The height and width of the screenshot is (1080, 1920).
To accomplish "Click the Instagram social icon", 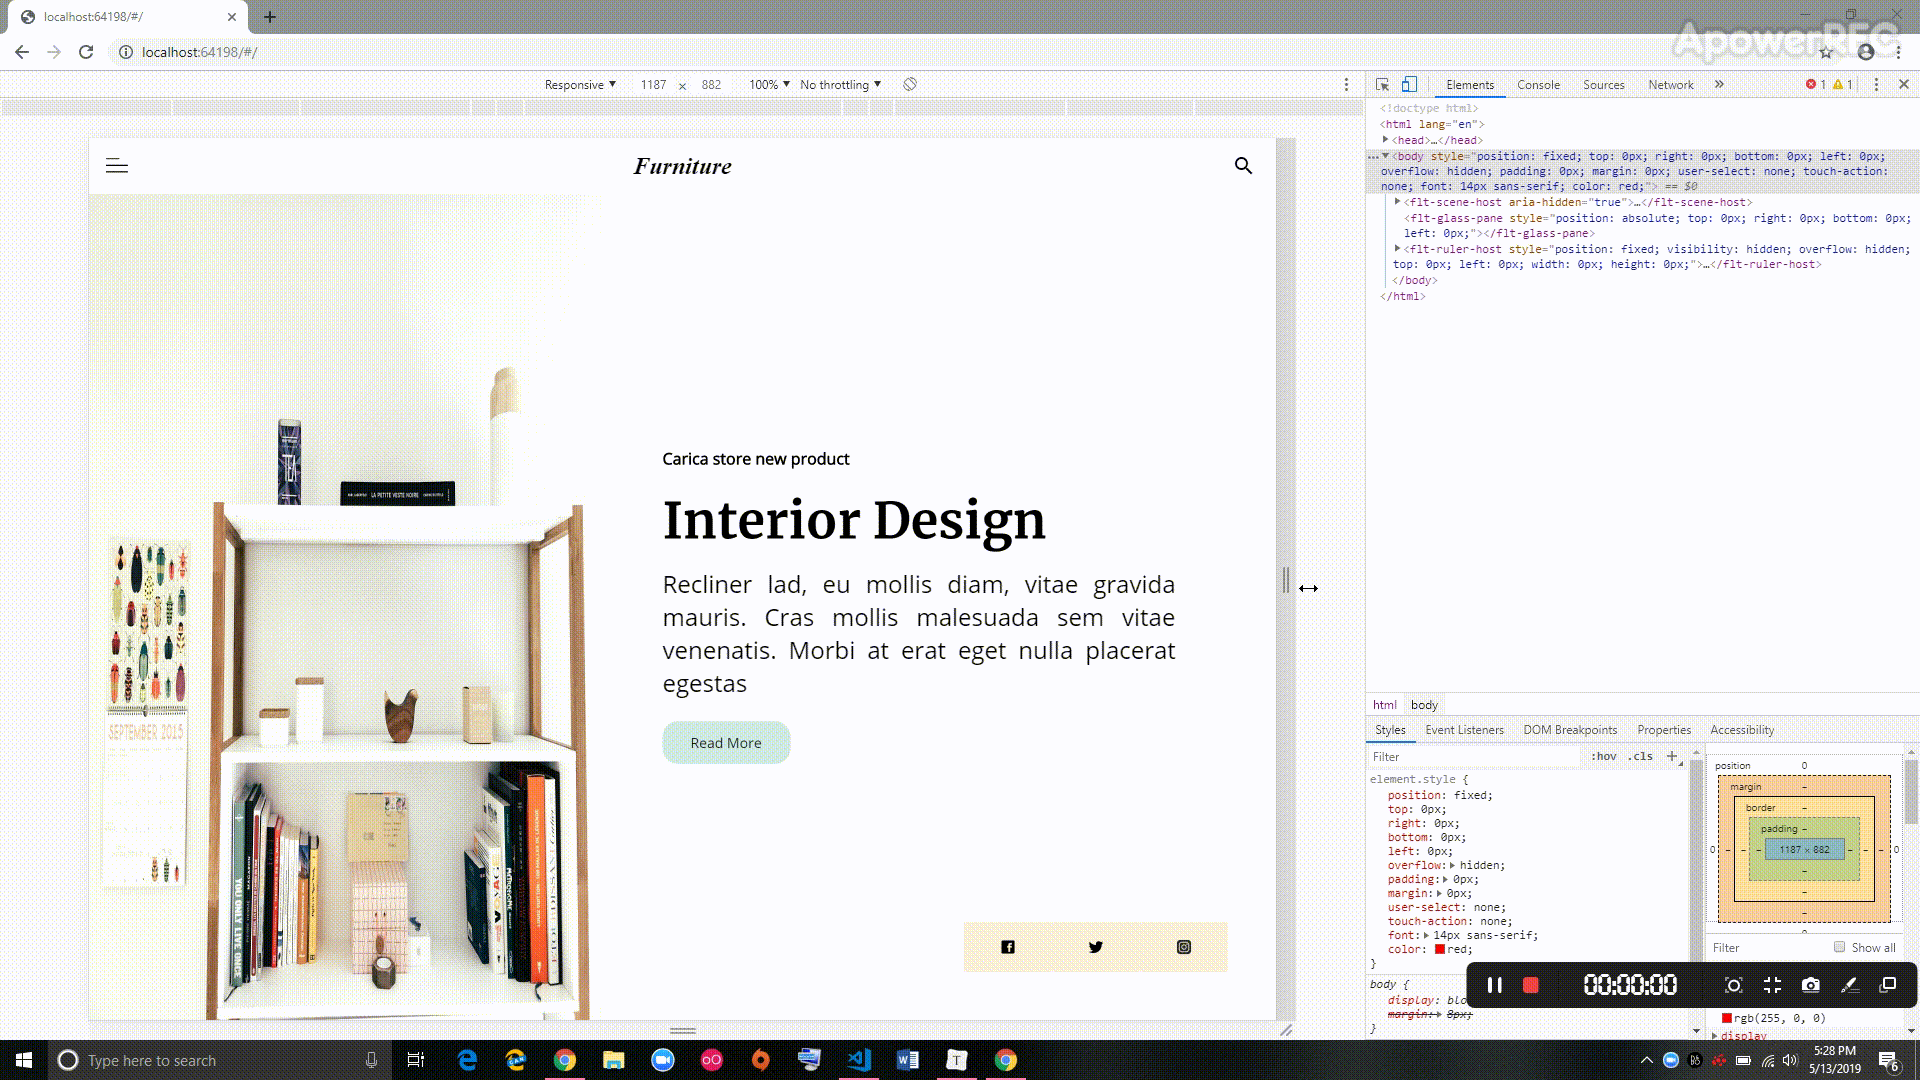I will pos(1184,947).
